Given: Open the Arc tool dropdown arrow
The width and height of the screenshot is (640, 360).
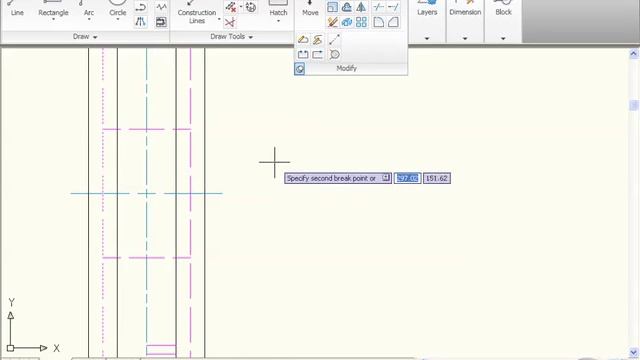Looking at the screenshot, I should (x=89, y=19).
